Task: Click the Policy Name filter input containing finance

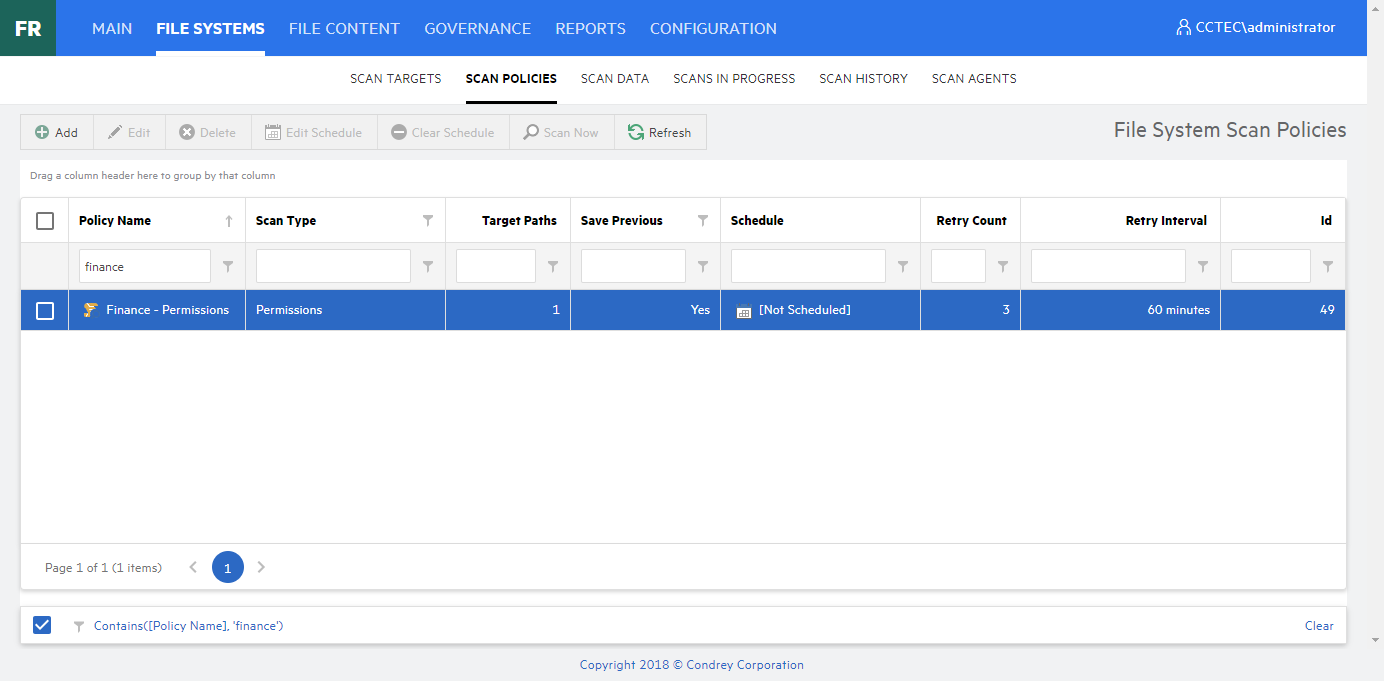Action: tap(145, 266)
